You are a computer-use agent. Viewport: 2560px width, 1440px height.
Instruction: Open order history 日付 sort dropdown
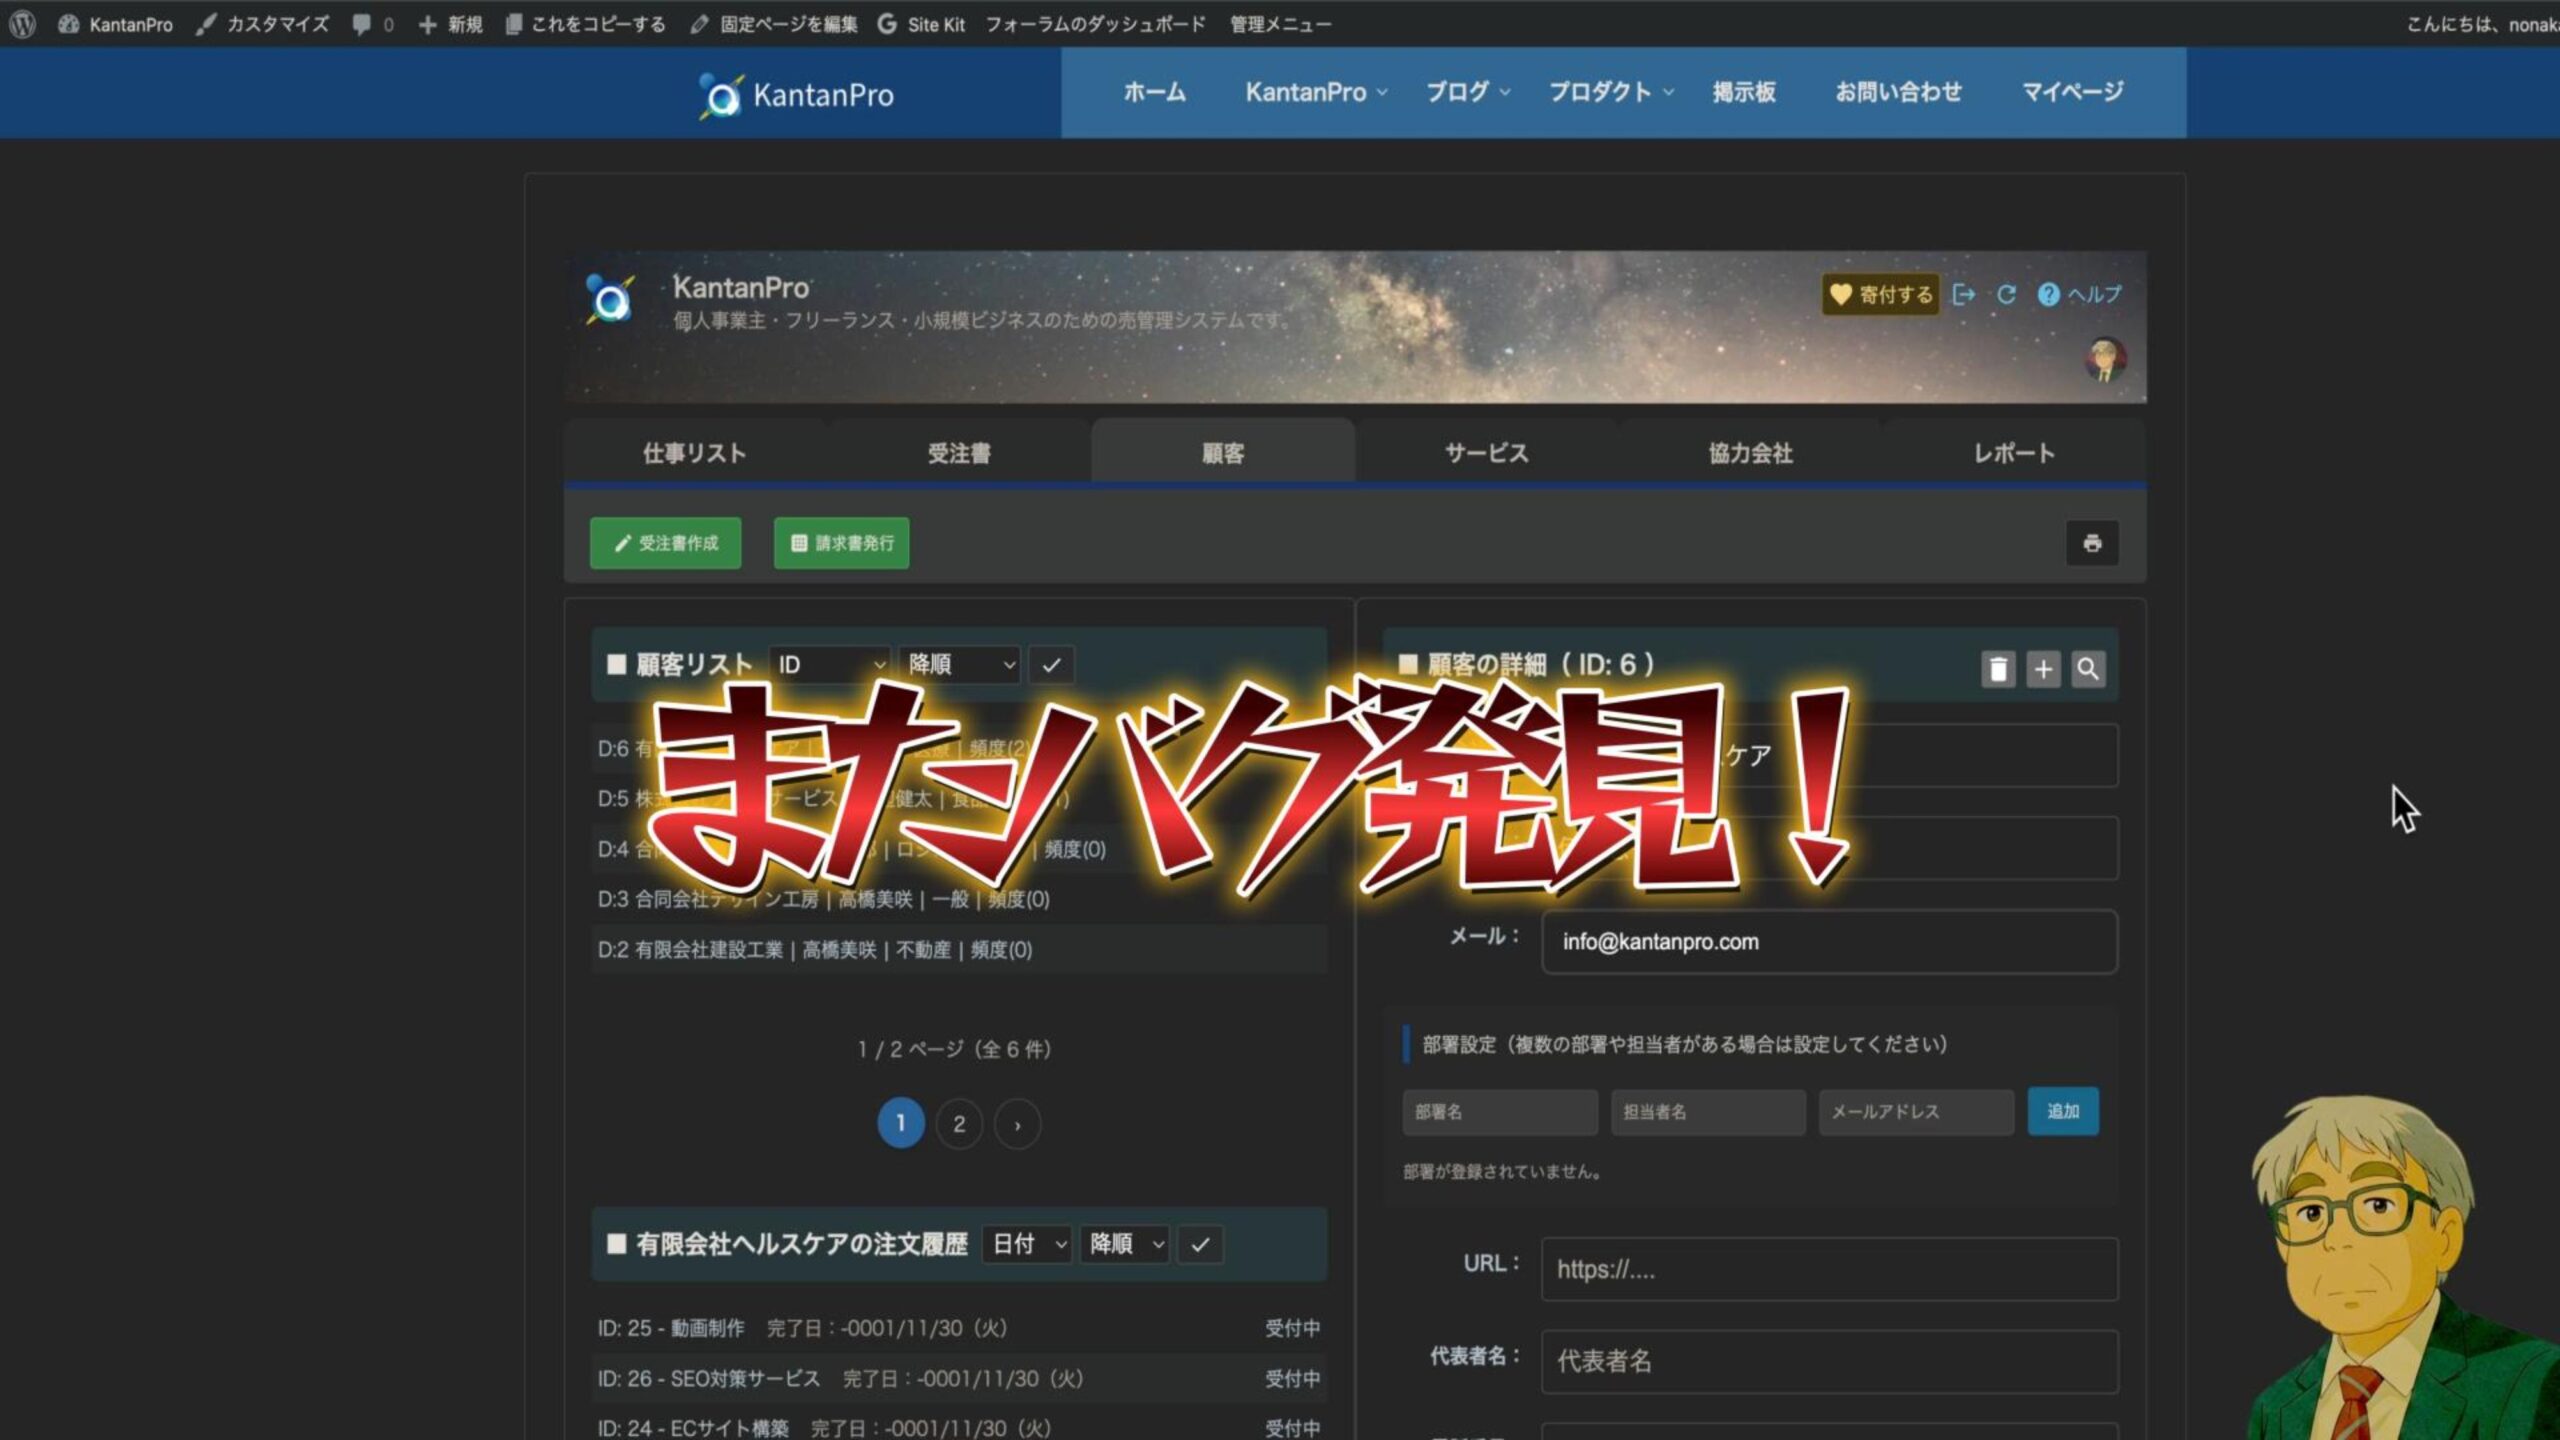click(1028, 1245)
